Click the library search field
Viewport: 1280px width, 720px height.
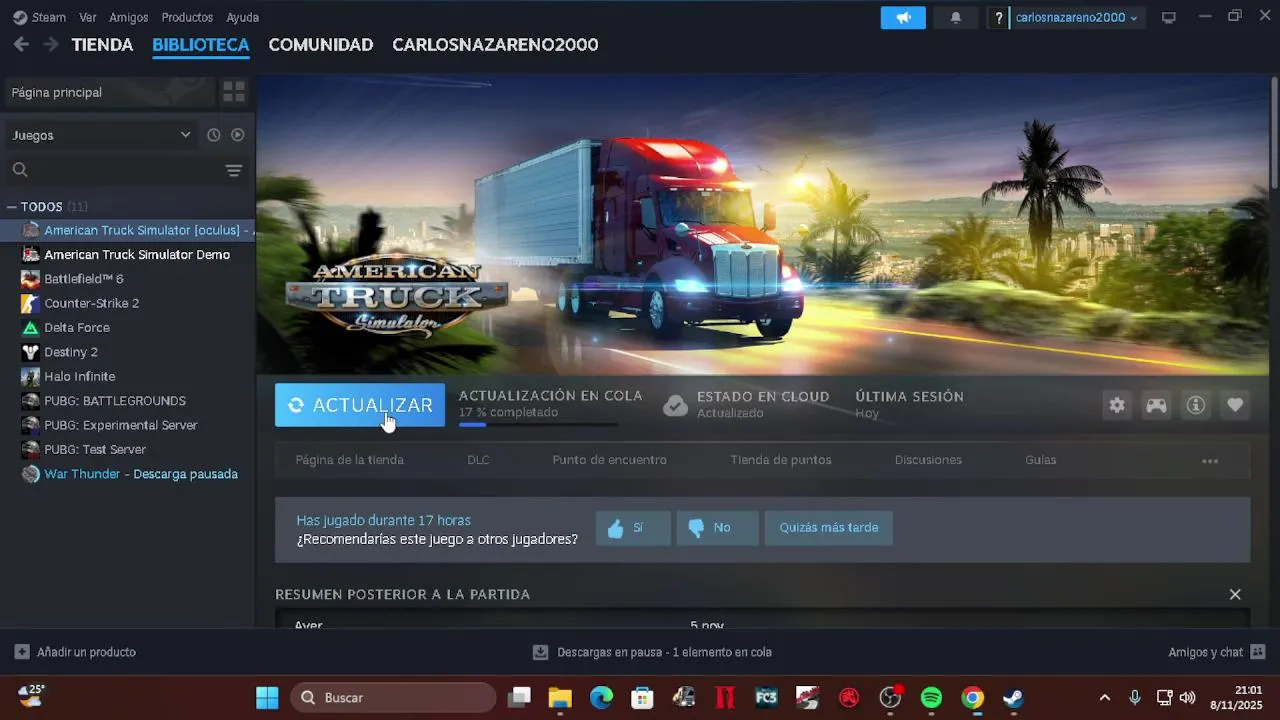112,170
